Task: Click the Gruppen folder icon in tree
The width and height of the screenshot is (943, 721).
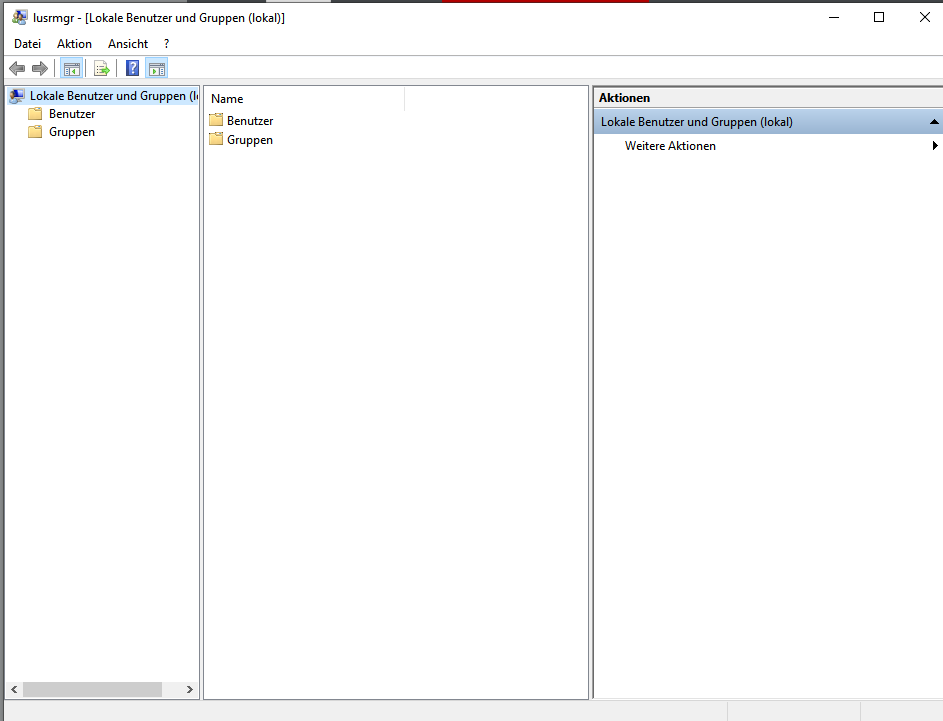Action: (35, 132)
